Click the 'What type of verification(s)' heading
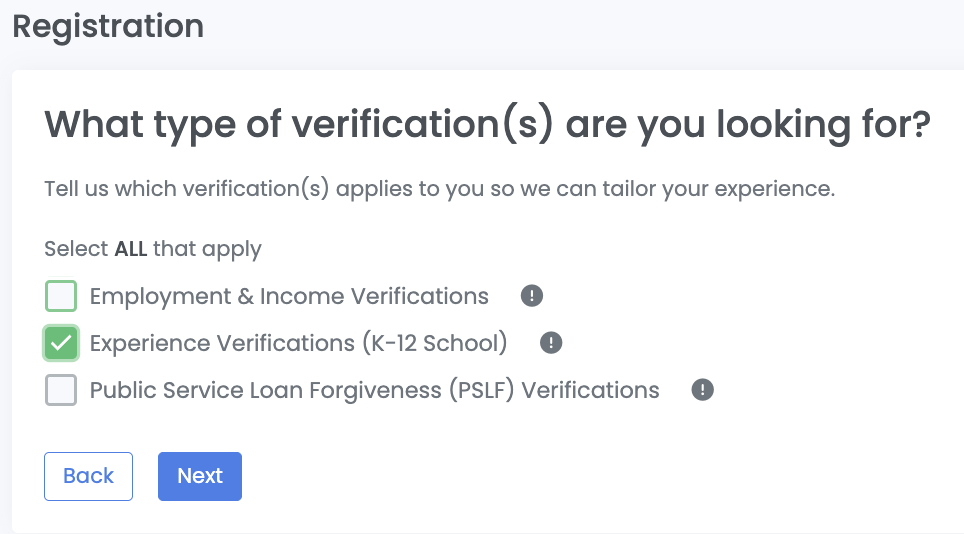The height and width of the screenshot is (534, 964). coord(487,127)
